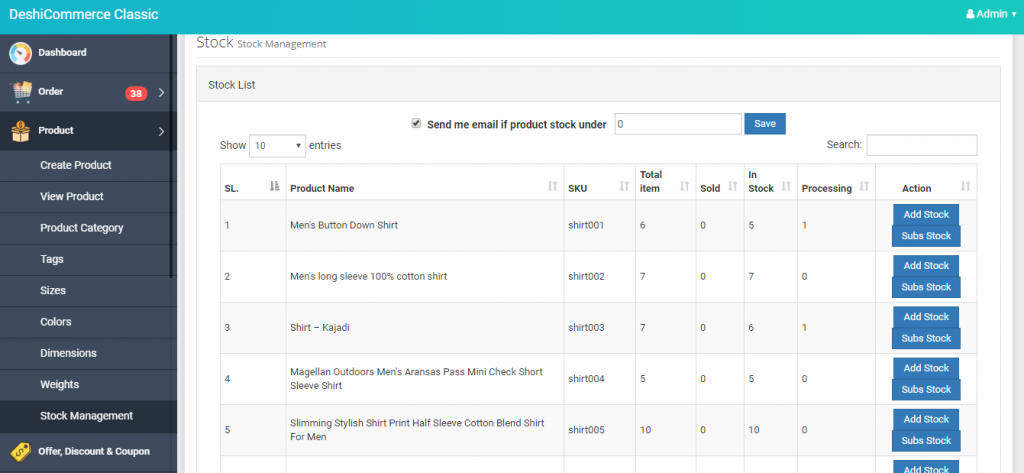Viewport: 1024px width, 473px height.
Task: Subs Stock for shirt004
Action: pyautogui.click(x=926, y=389)
